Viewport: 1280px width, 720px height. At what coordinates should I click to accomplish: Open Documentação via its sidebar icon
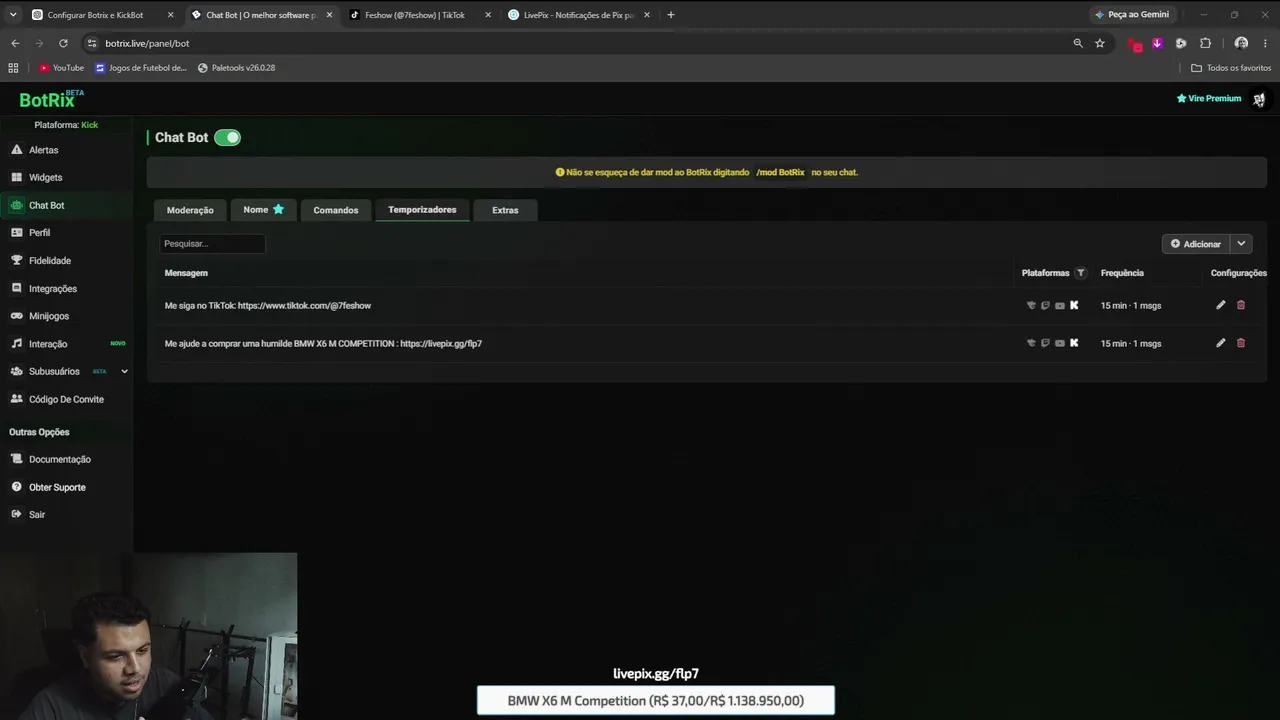pyautogui.click(x=16, y=459)
